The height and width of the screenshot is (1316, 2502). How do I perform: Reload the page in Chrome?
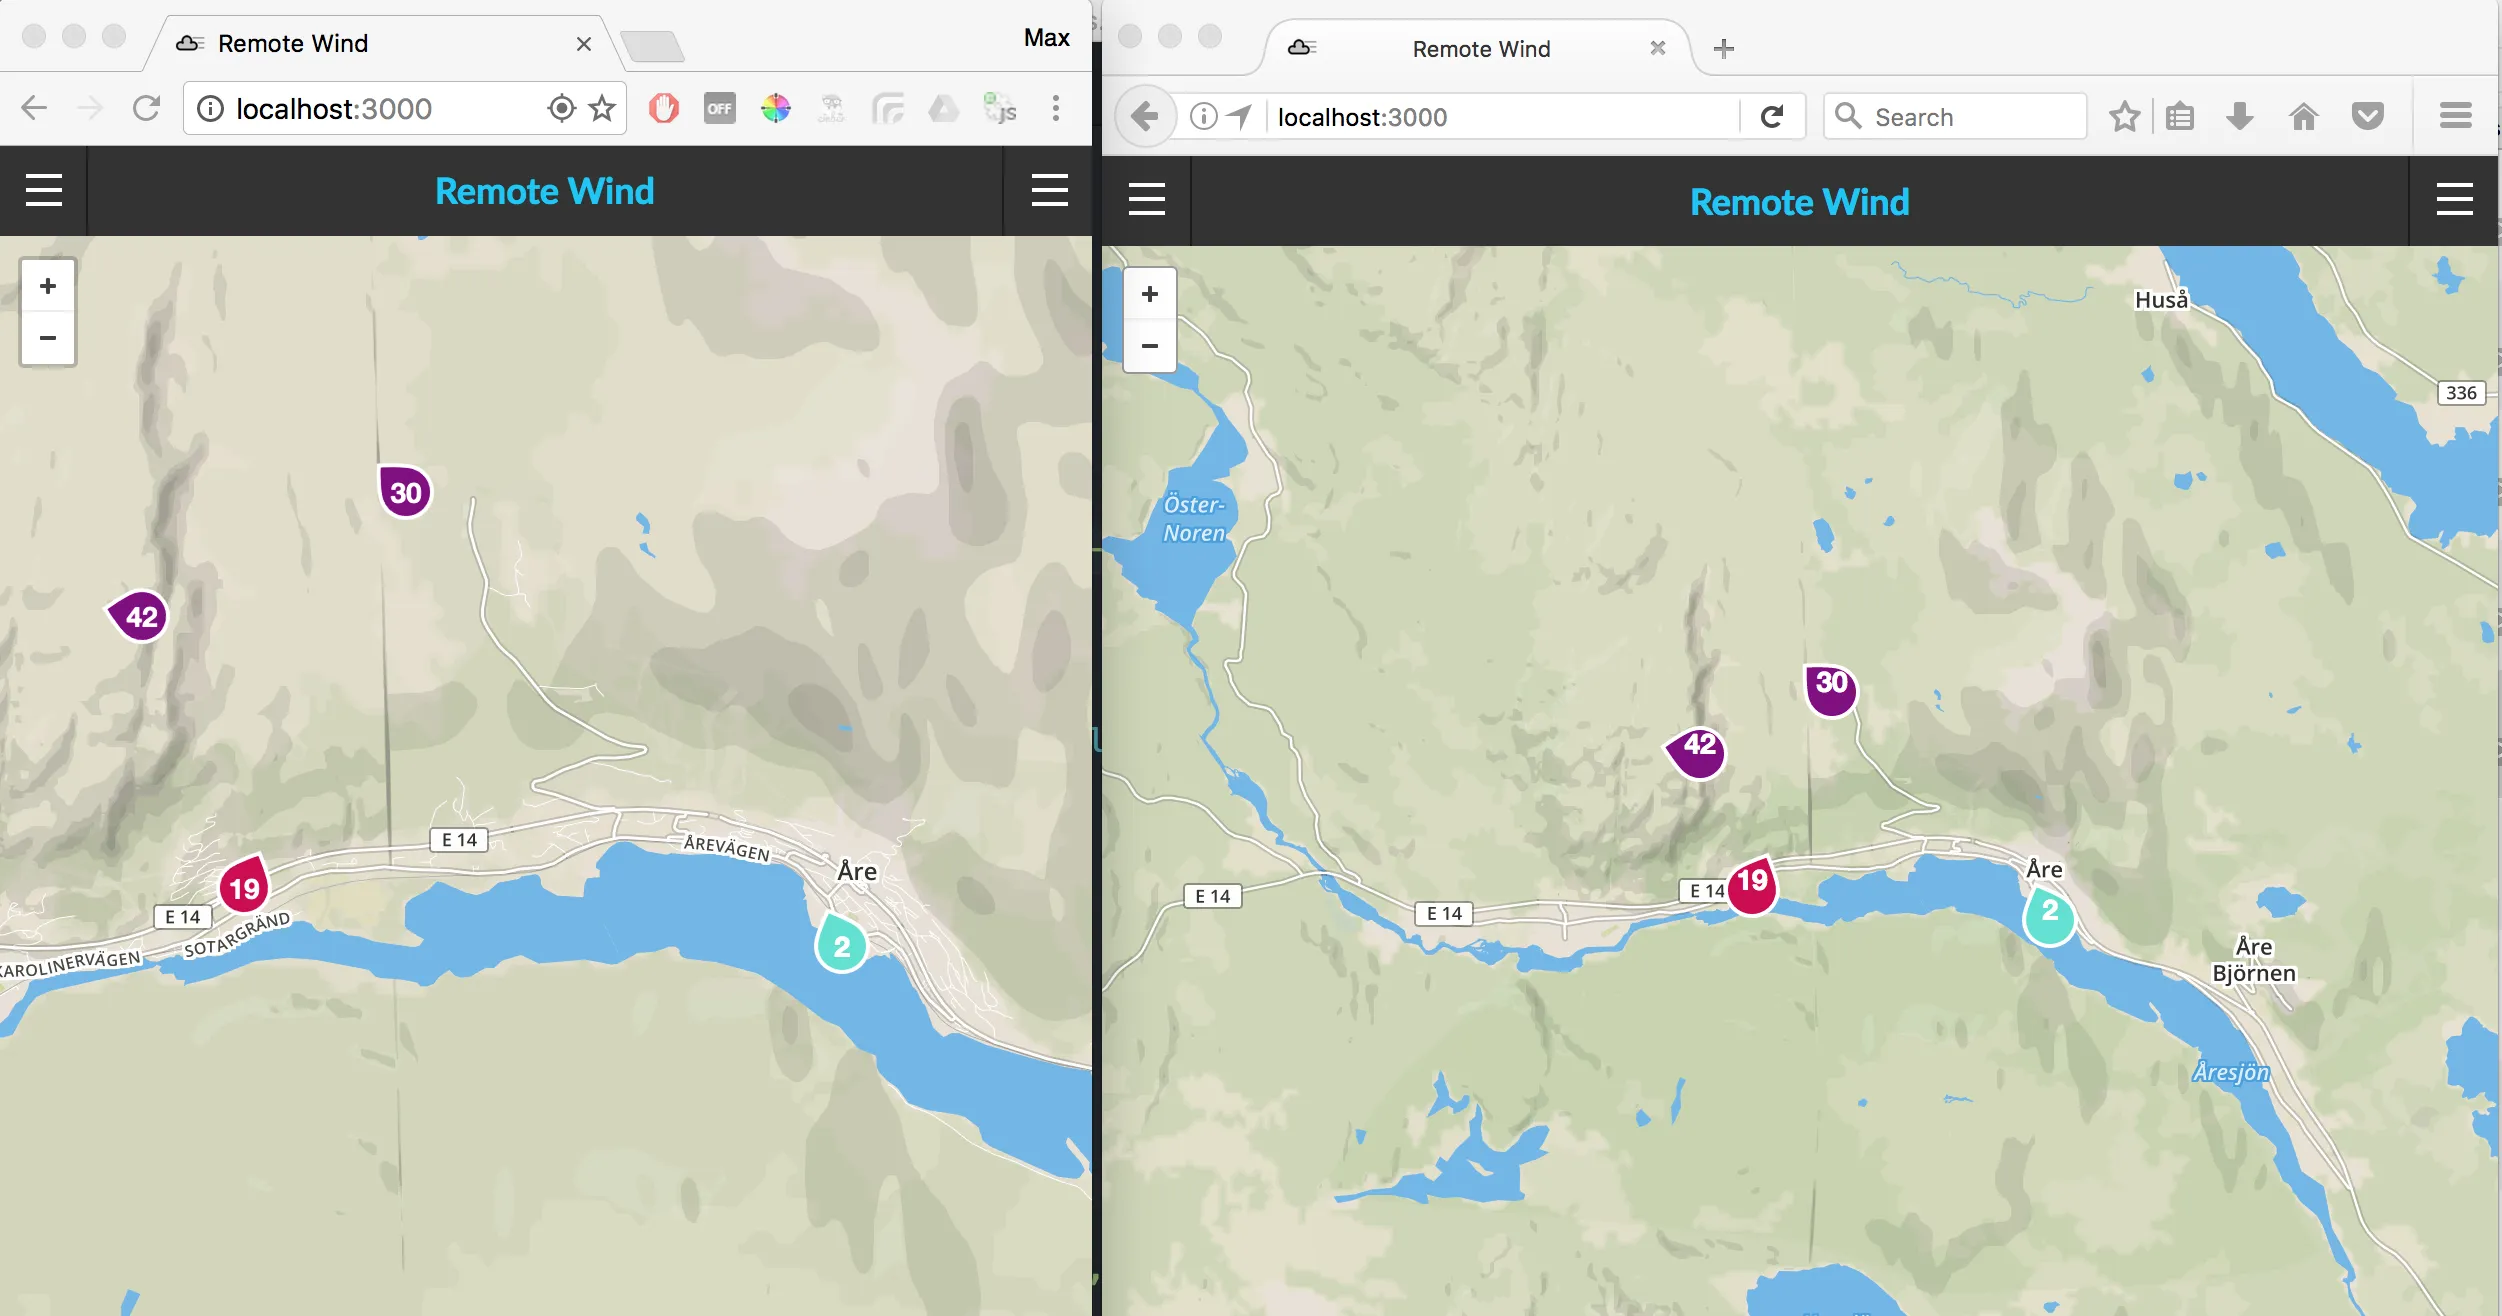pos(147,108)
